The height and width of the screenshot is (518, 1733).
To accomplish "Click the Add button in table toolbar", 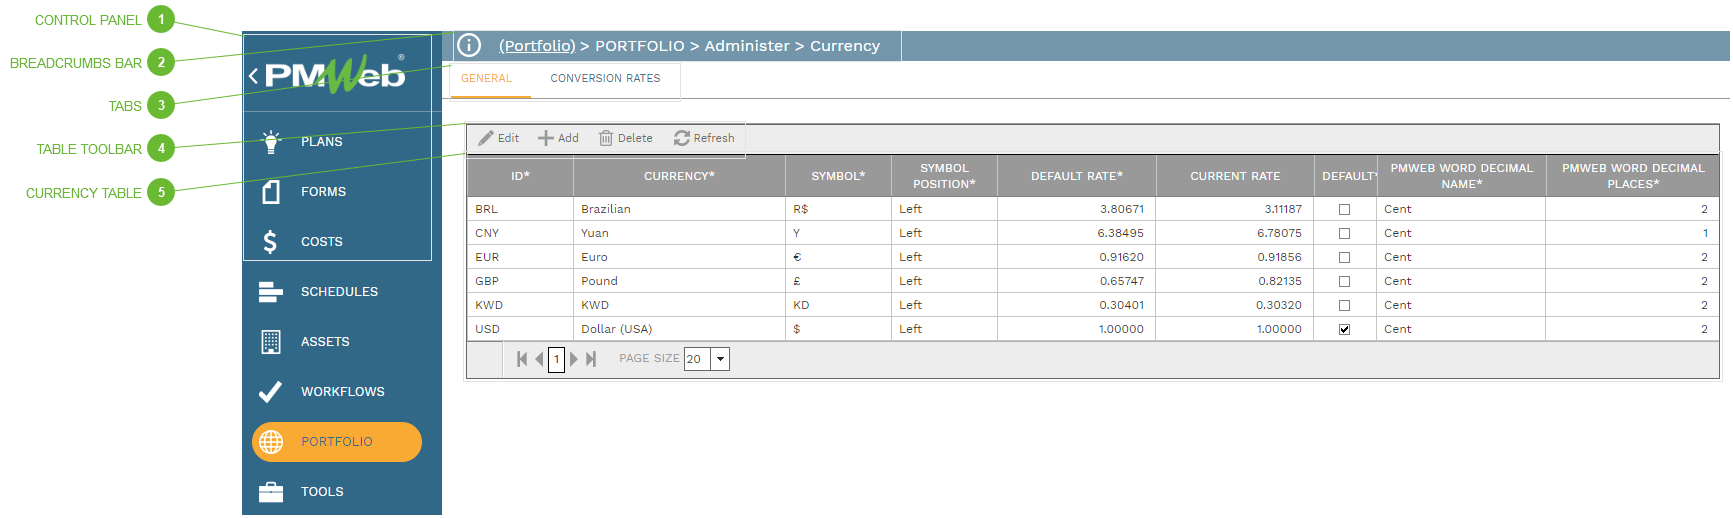I will tap(558, 139).
